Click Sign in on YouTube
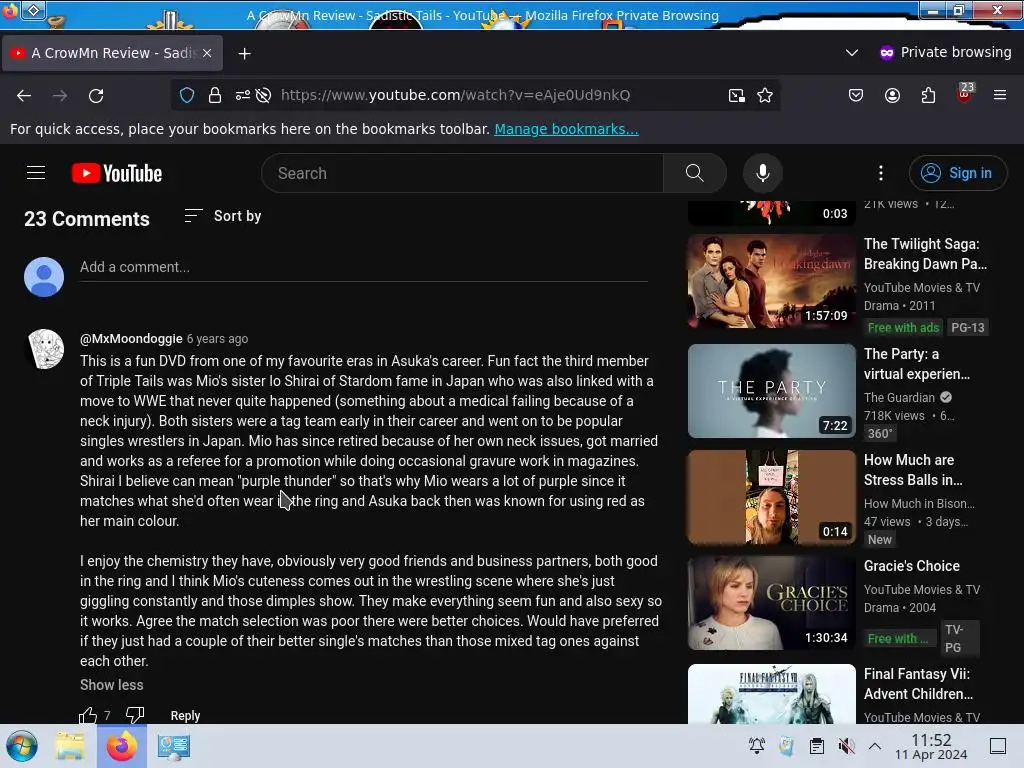Viewport: 1024px width, 768px height. pyautogui.click(x=958, y=173)
